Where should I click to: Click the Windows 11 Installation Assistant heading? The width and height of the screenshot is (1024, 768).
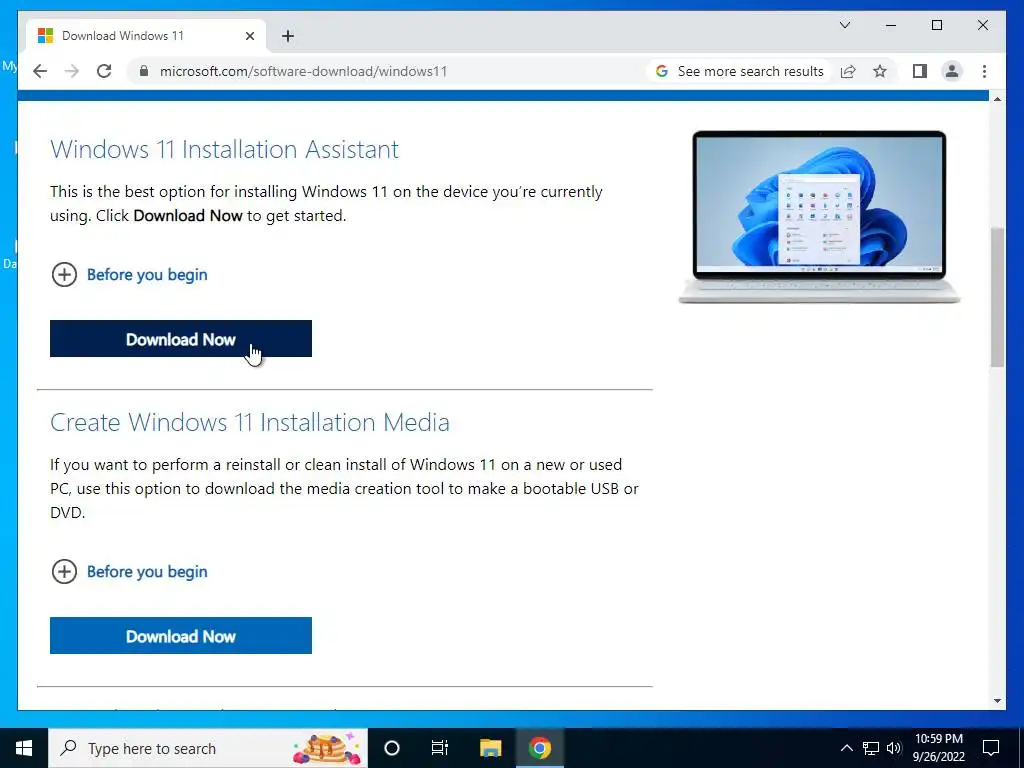[x=225, y=150]
